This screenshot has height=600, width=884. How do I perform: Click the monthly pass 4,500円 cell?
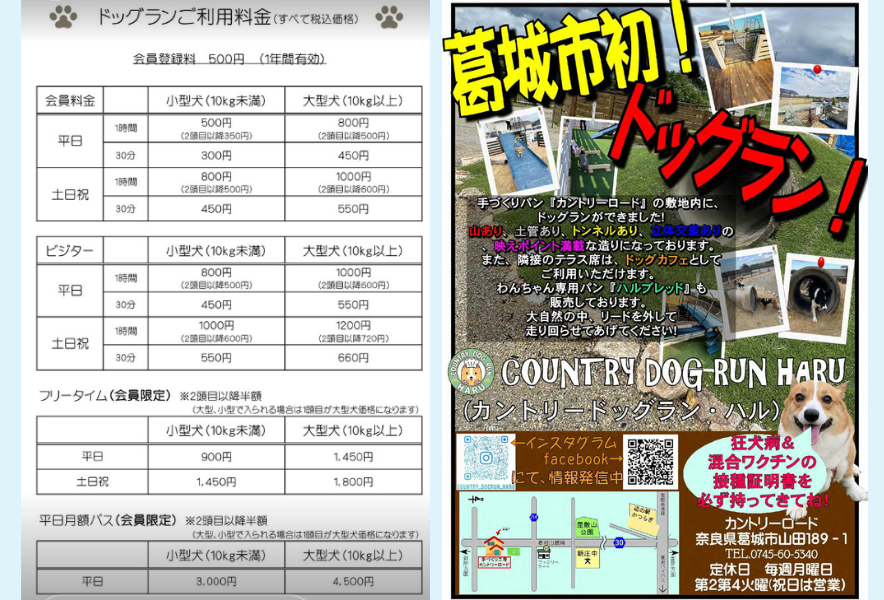[353, 581]
